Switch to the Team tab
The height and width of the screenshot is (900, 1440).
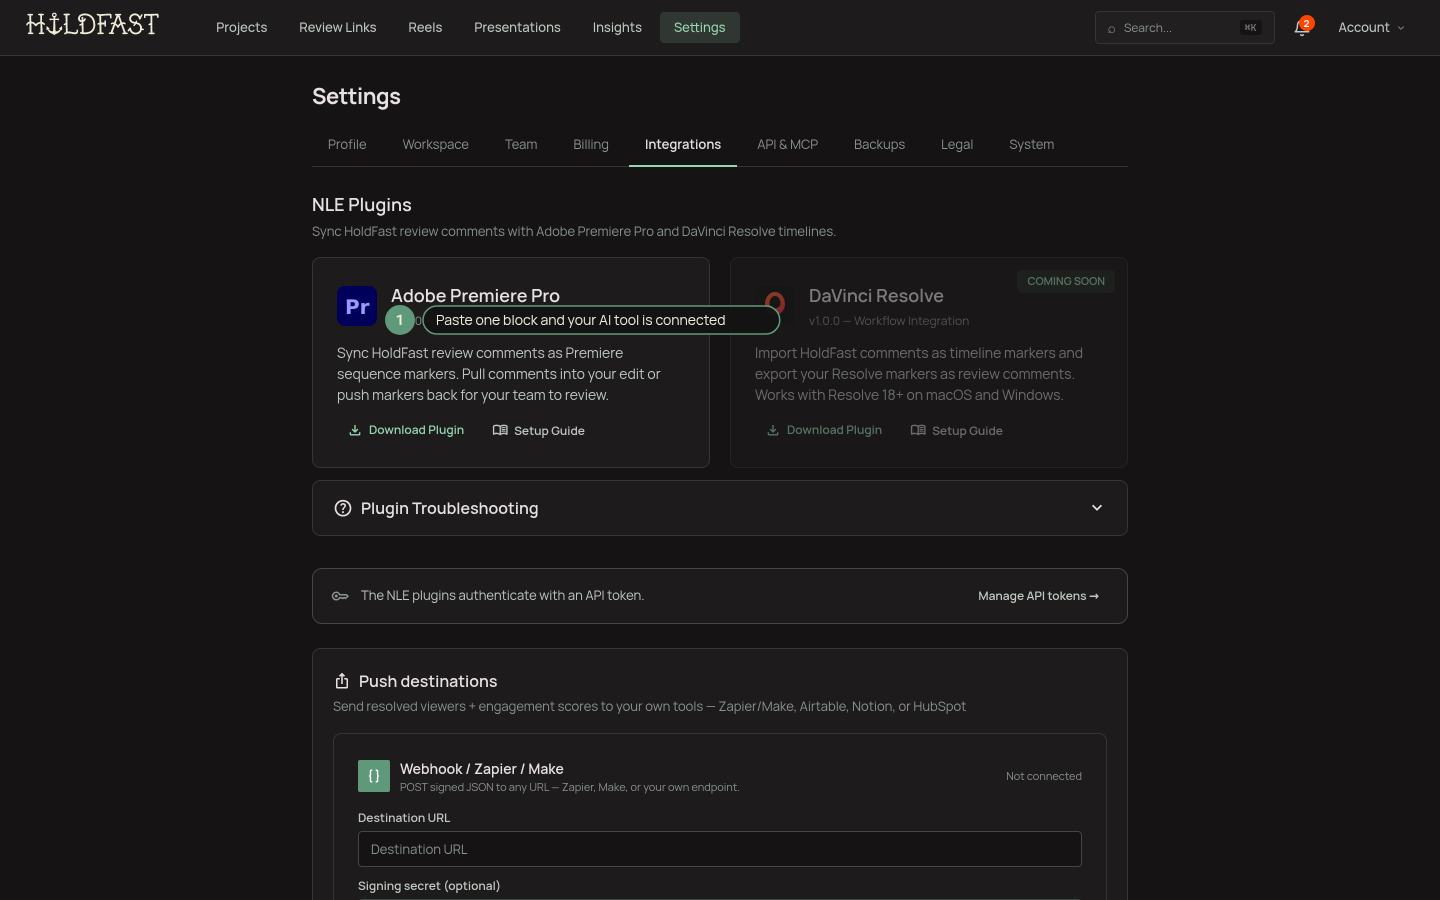[521, 144]
